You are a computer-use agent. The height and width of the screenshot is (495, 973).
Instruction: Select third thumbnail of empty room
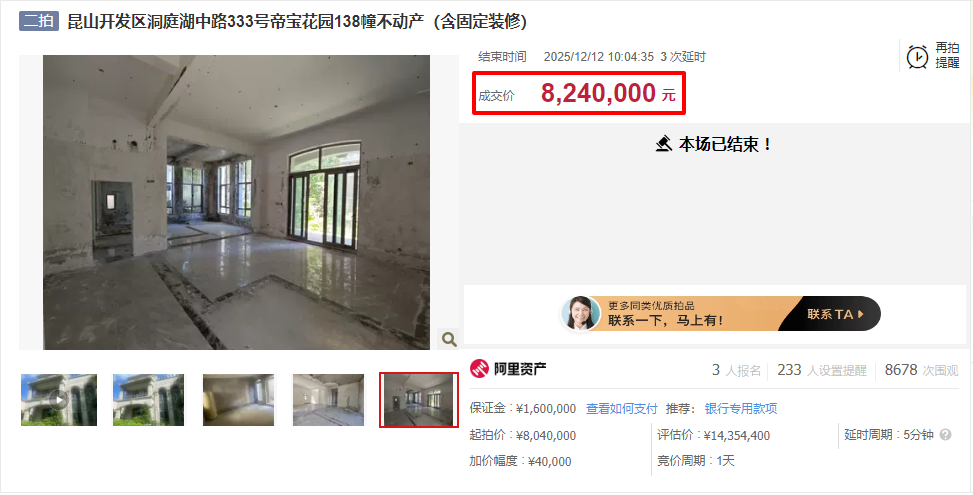(x=238, y=399)
